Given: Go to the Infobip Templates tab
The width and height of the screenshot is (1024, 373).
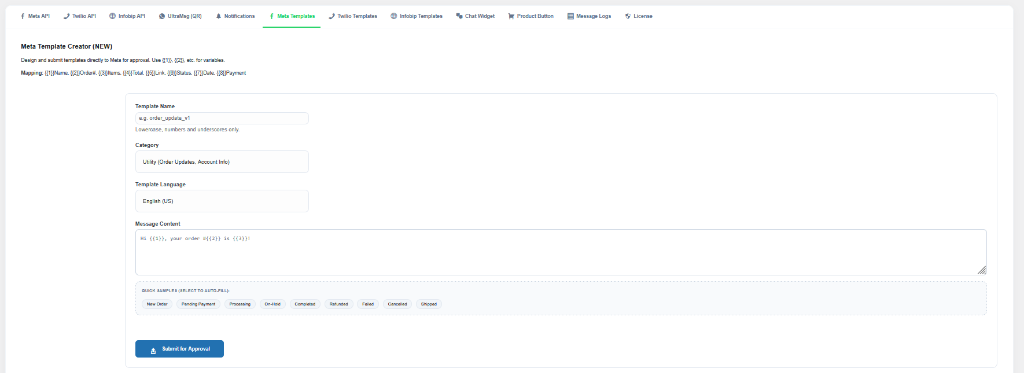Looking at the screenshot, I should [417, 16].
